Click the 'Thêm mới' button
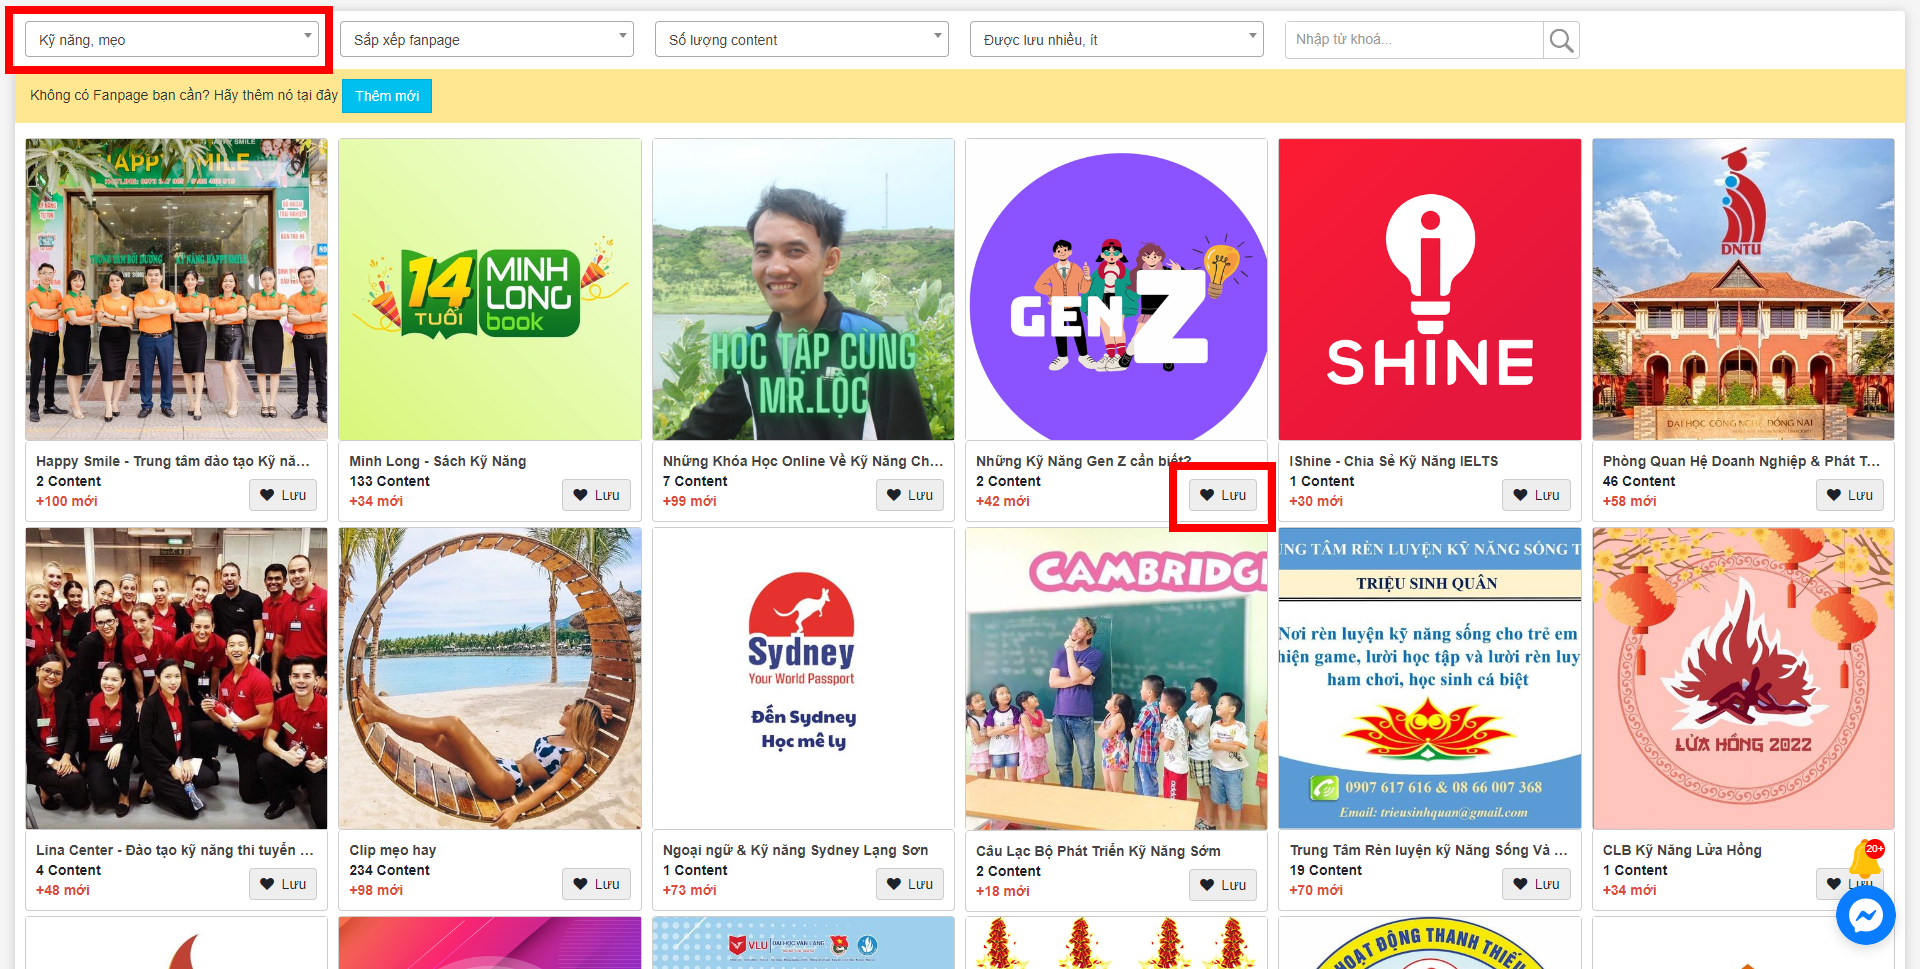 coord(387,96)
